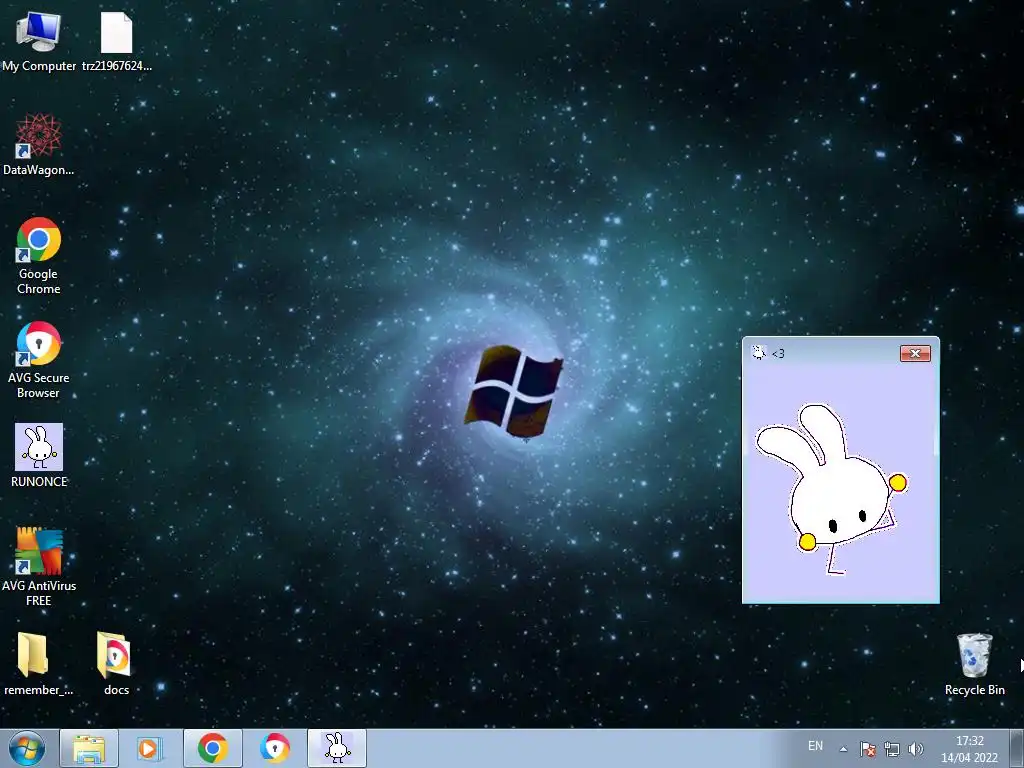Activate the bunny app taskbar button
This screenshot has width=1024, height=768.
[337, 748]
